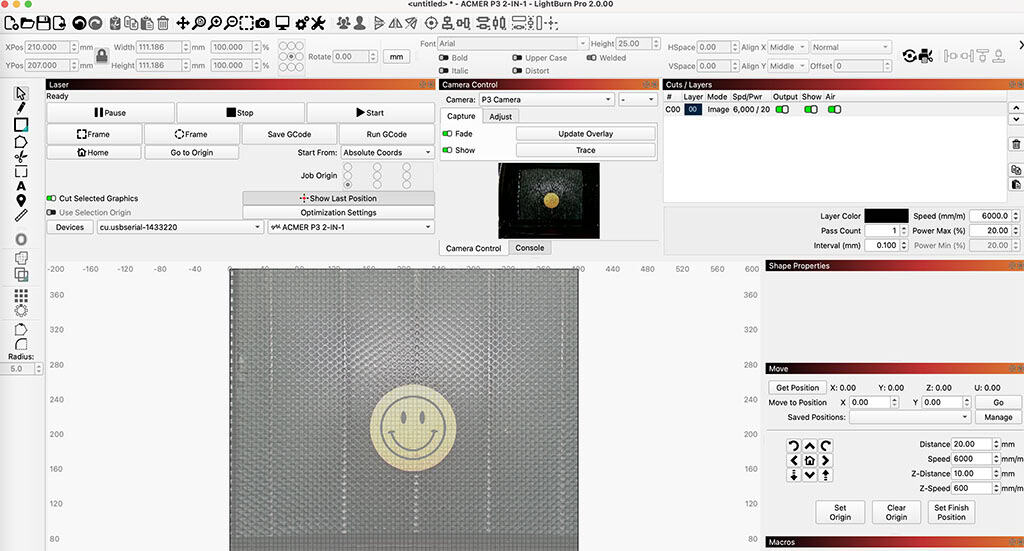The width and height of the screenshot is (1024, 551).
Task: Toggle the Show switch in Camera Control
Action: click(447, 150)
